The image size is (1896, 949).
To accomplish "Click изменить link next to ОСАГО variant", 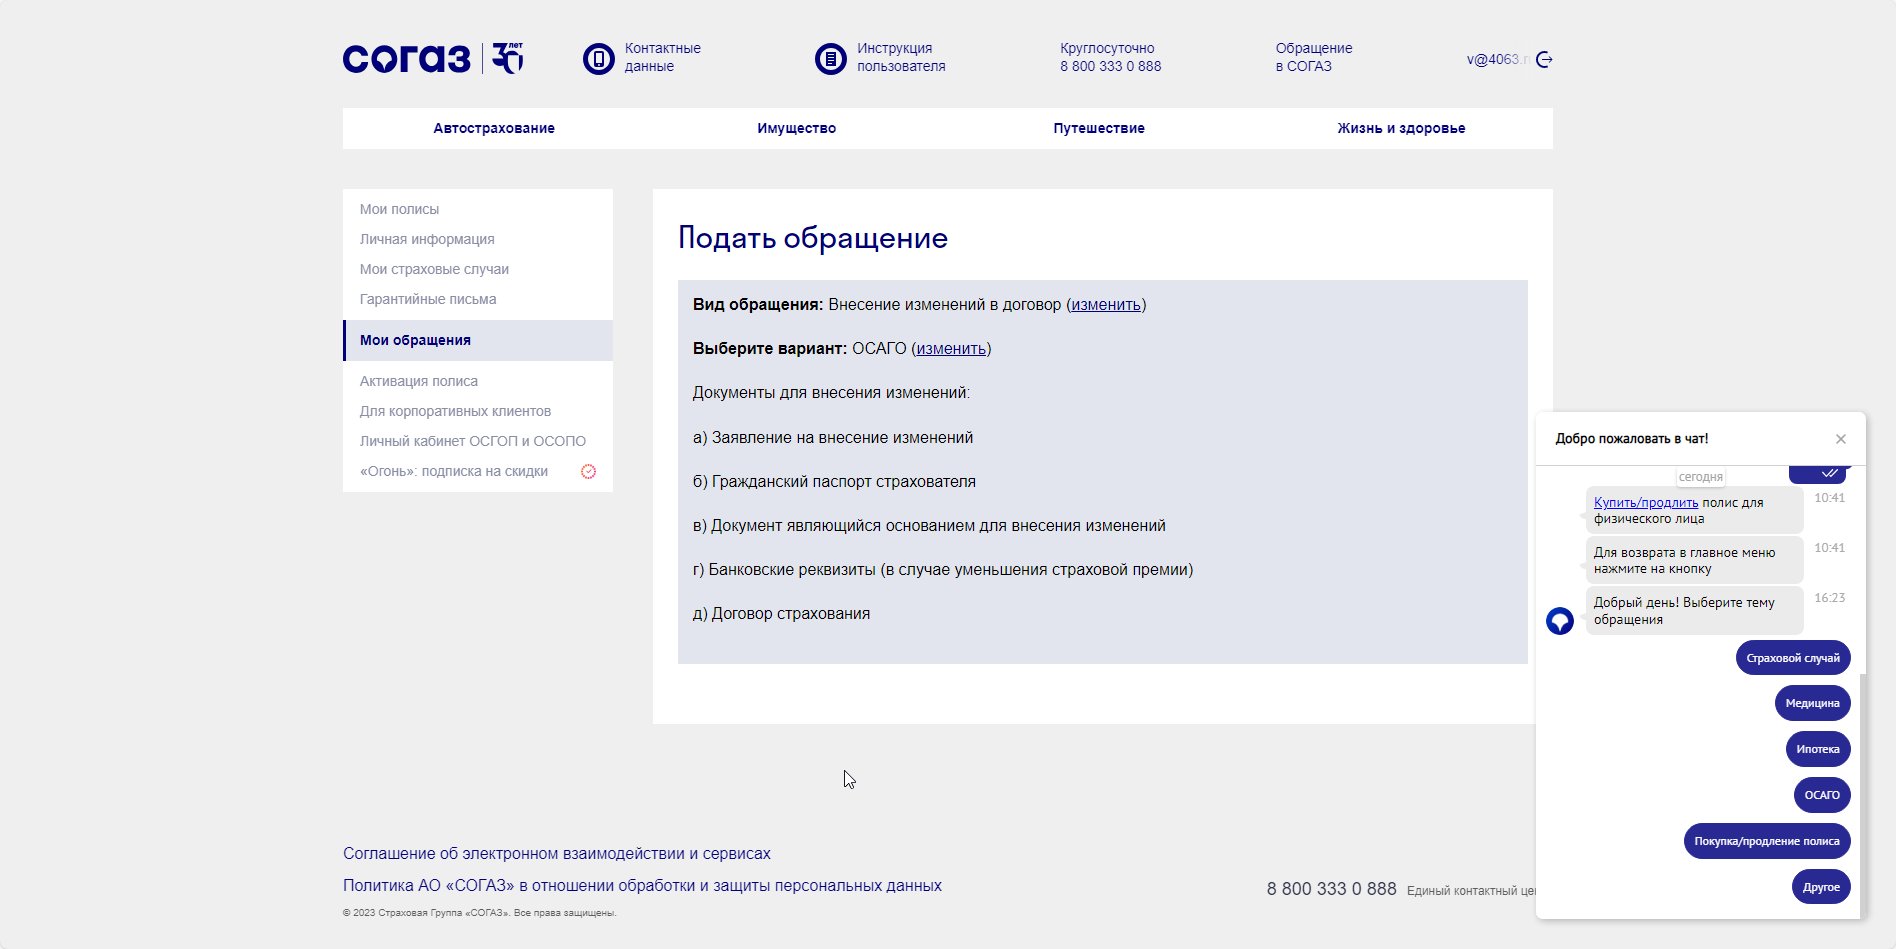I will 951,349.
